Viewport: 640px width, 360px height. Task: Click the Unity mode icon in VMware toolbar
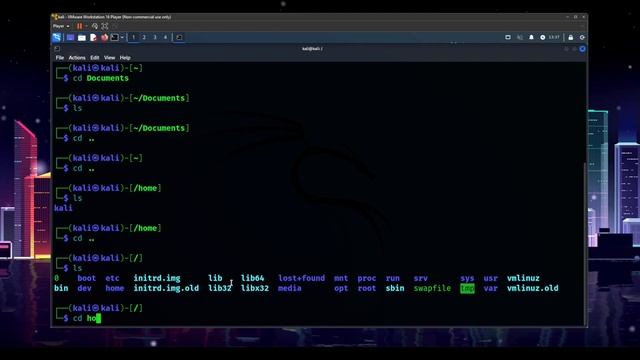tap(115, 26)
